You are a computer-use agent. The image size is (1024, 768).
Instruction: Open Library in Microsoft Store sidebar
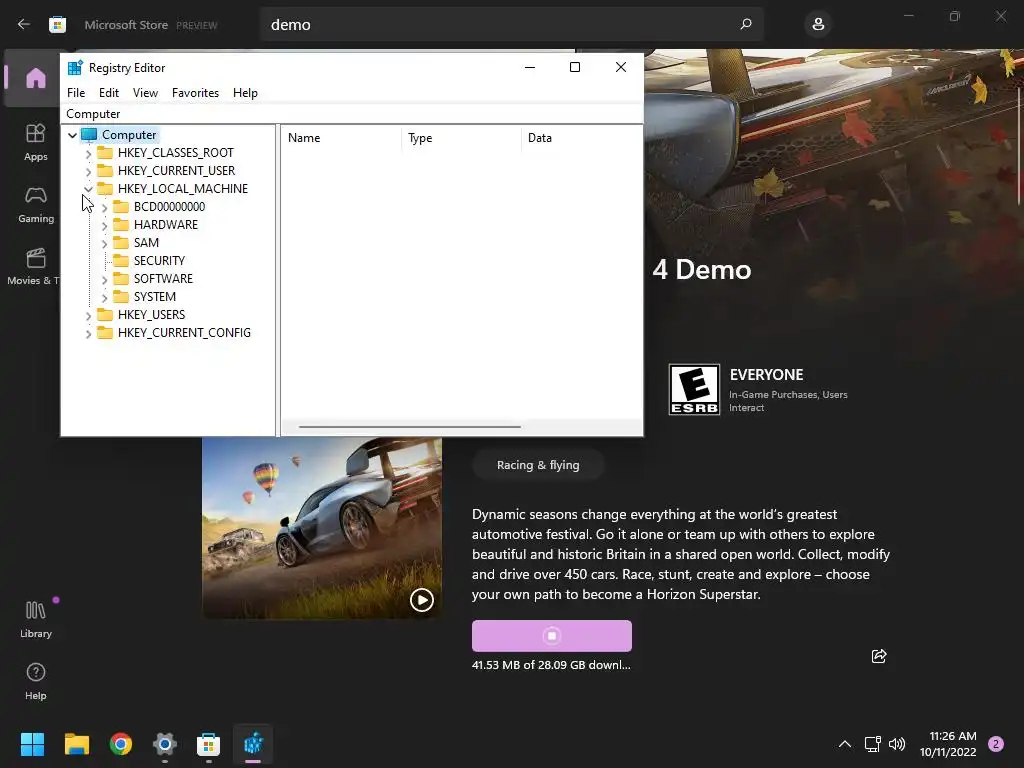(x=35, y=619)
